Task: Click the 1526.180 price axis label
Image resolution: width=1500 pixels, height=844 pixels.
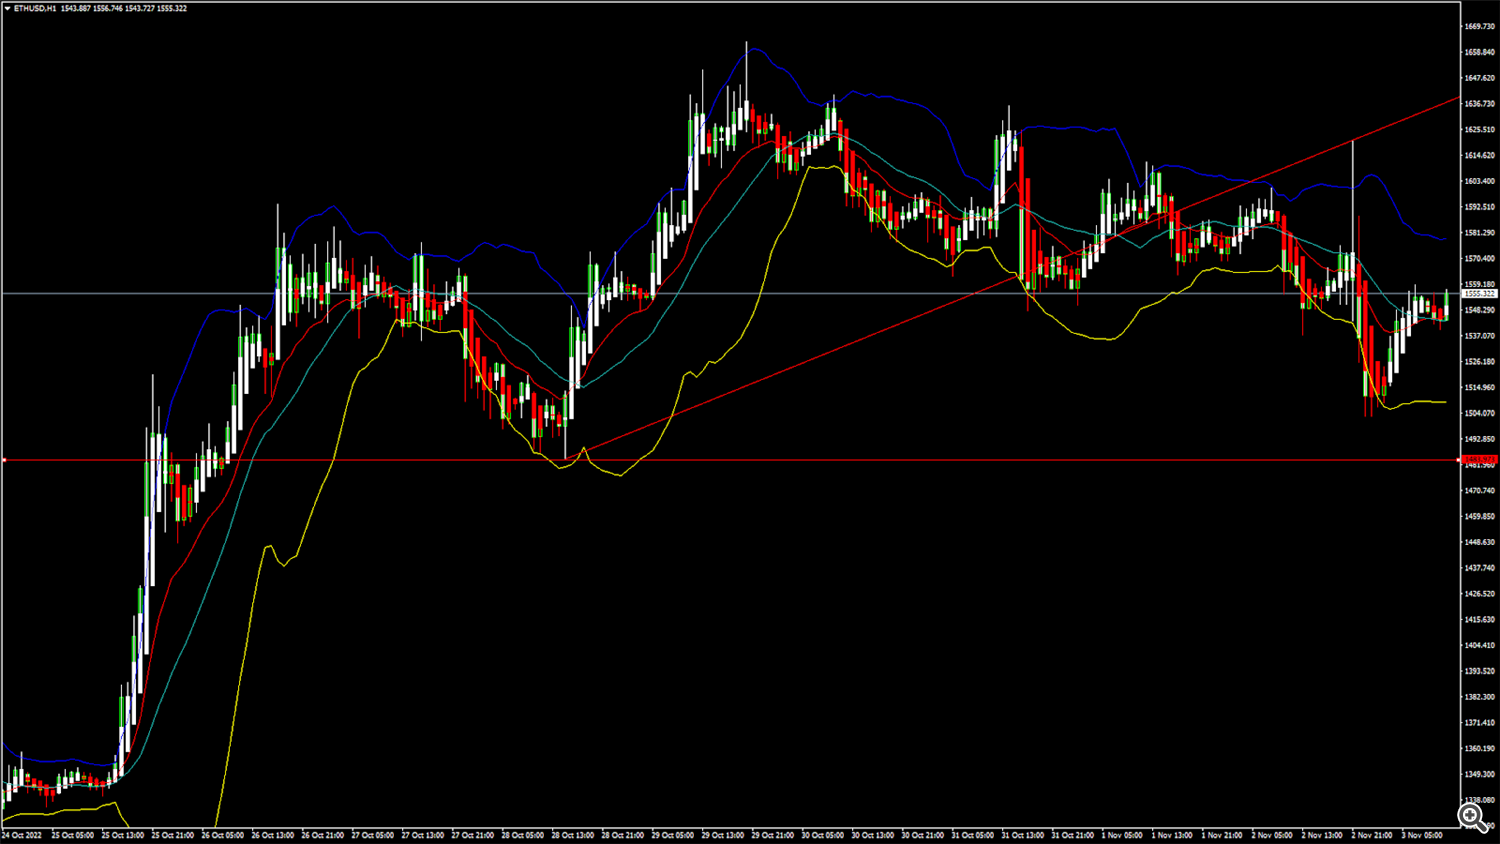Action: 1479,362
